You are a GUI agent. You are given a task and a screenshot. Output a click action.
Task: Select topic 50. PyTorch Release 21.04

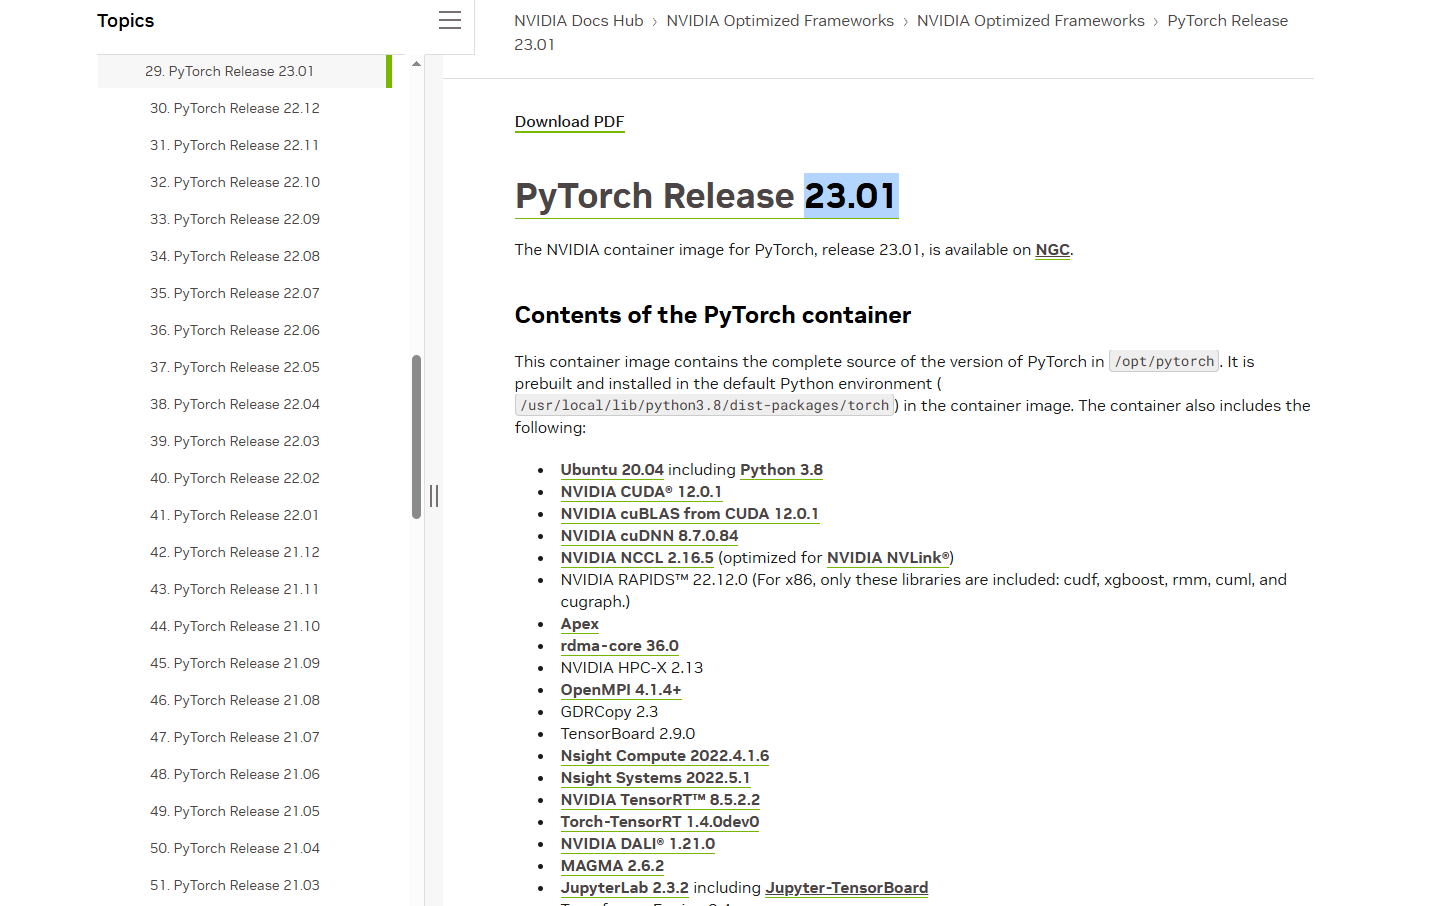point(235,848)
